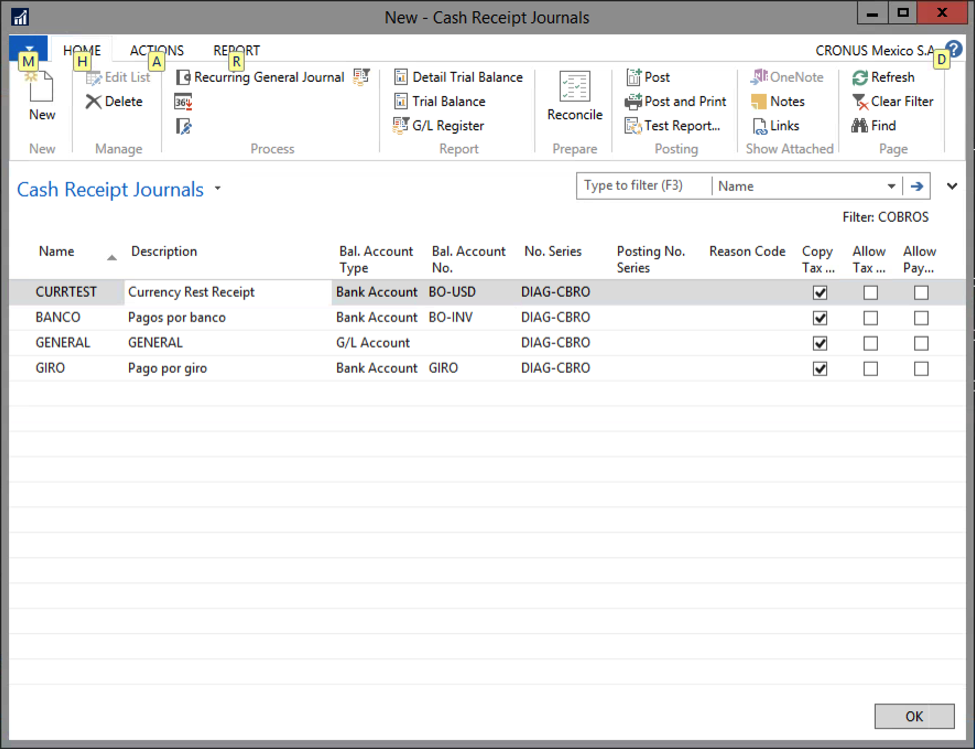Click the Dynamics NAV app icon in title bar
The width and height of the screenshot is (975, 750).
point(21,17)
